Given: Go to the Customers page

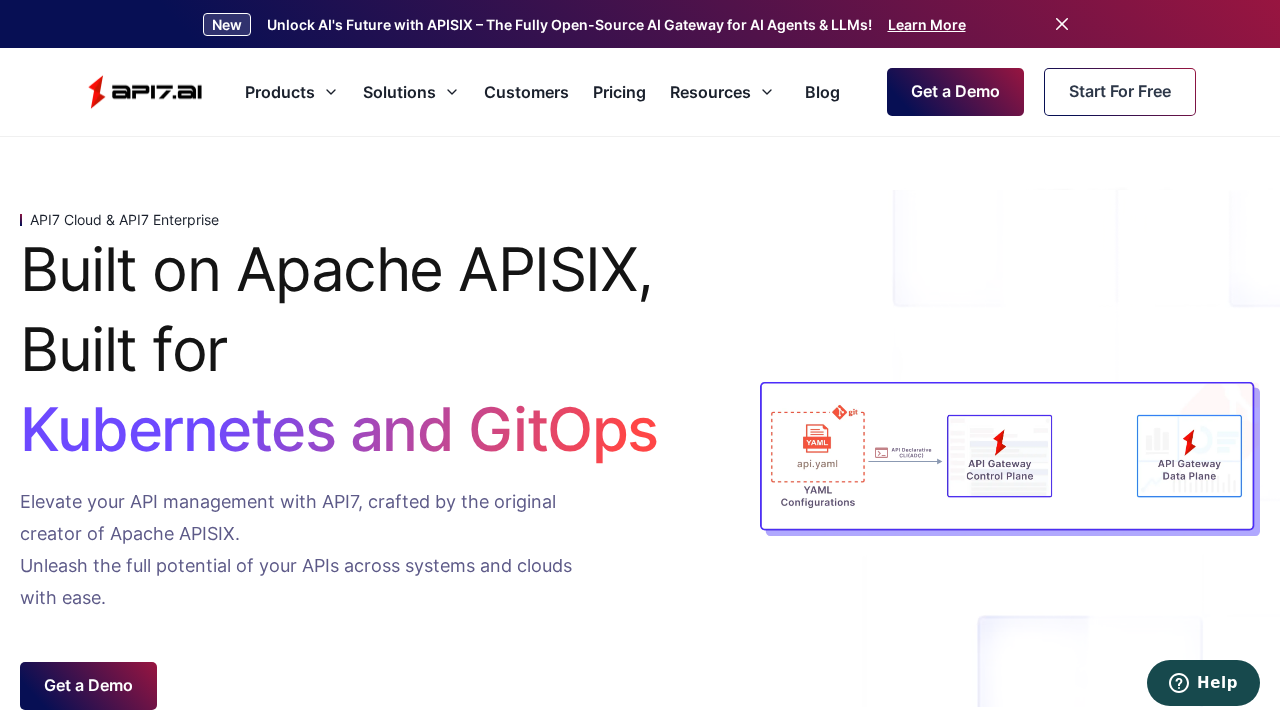Looking at the screenshot, I should click(x=526, y=92).
